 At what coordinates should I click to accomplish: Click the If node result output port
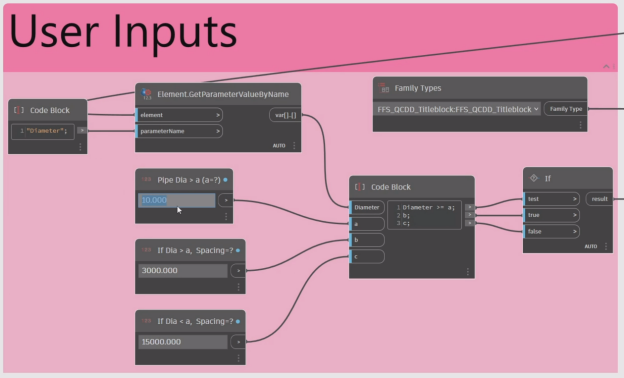click(599, 199)
